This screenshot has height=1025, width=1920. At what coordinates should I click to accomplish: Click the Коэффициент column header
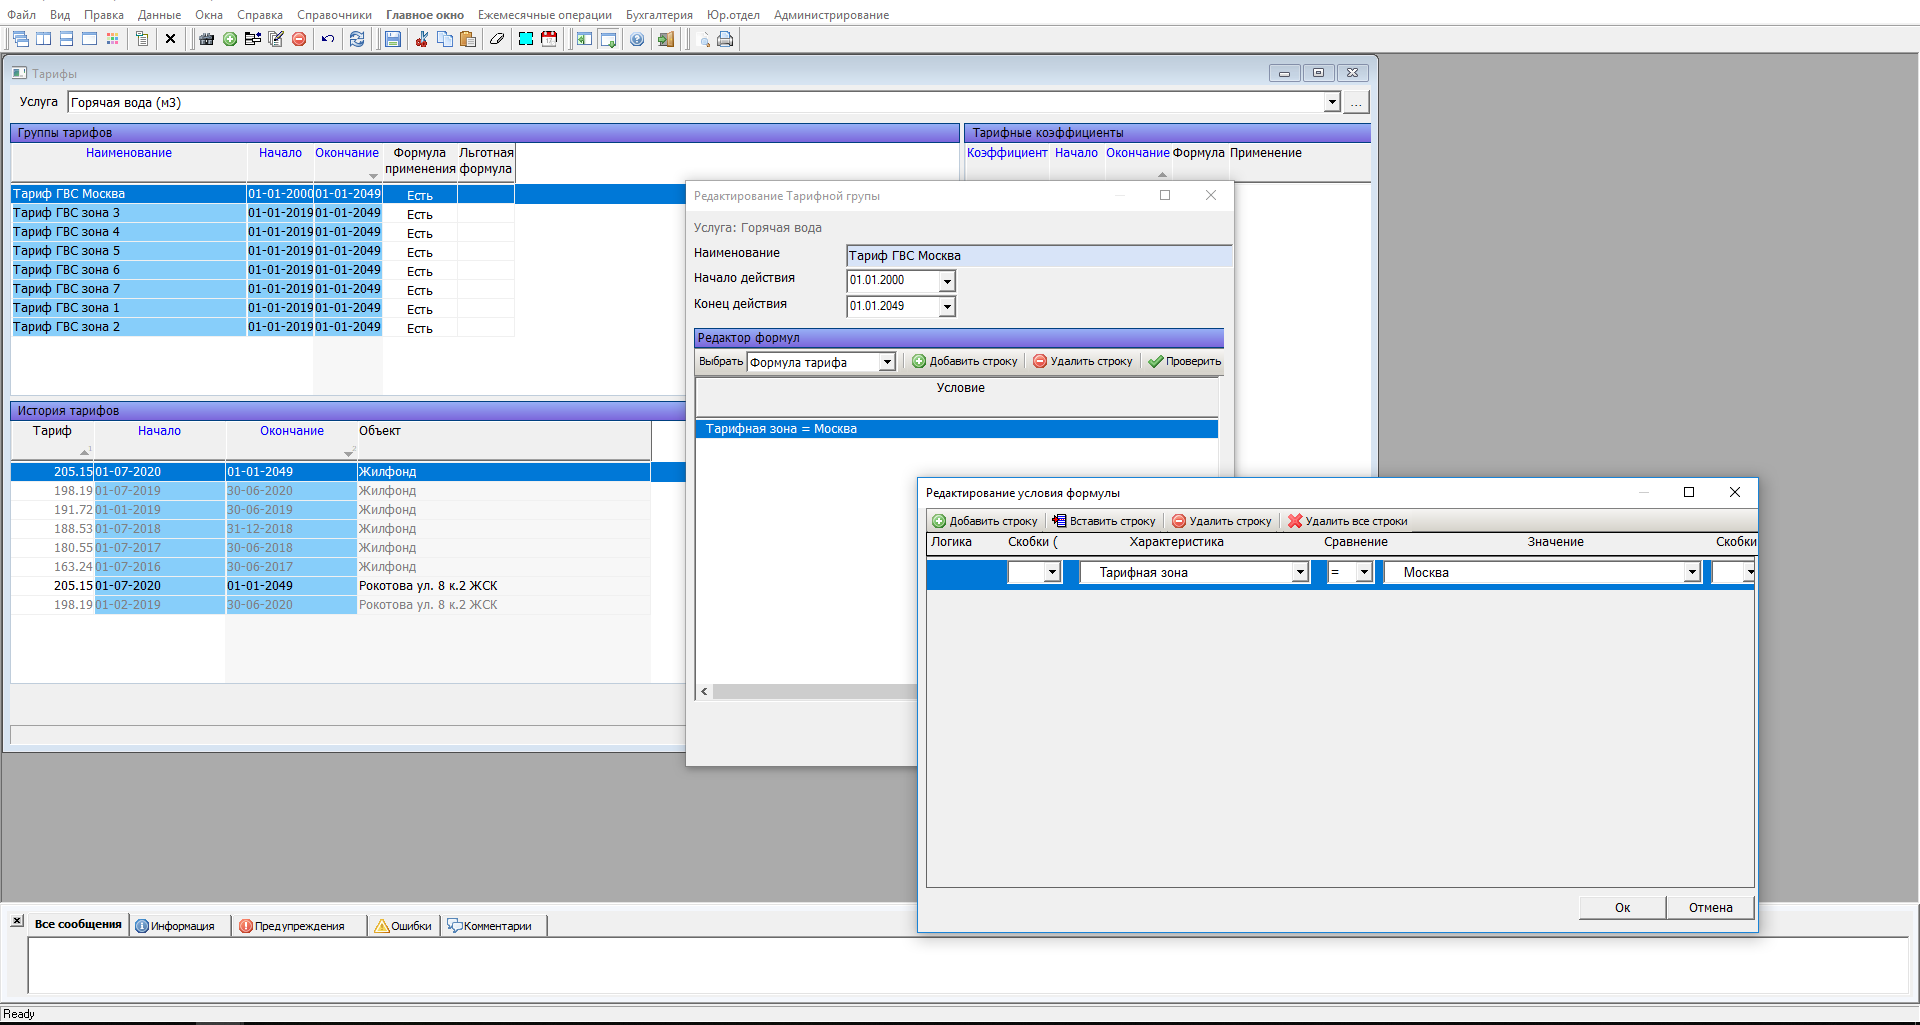click(1007, 153)
